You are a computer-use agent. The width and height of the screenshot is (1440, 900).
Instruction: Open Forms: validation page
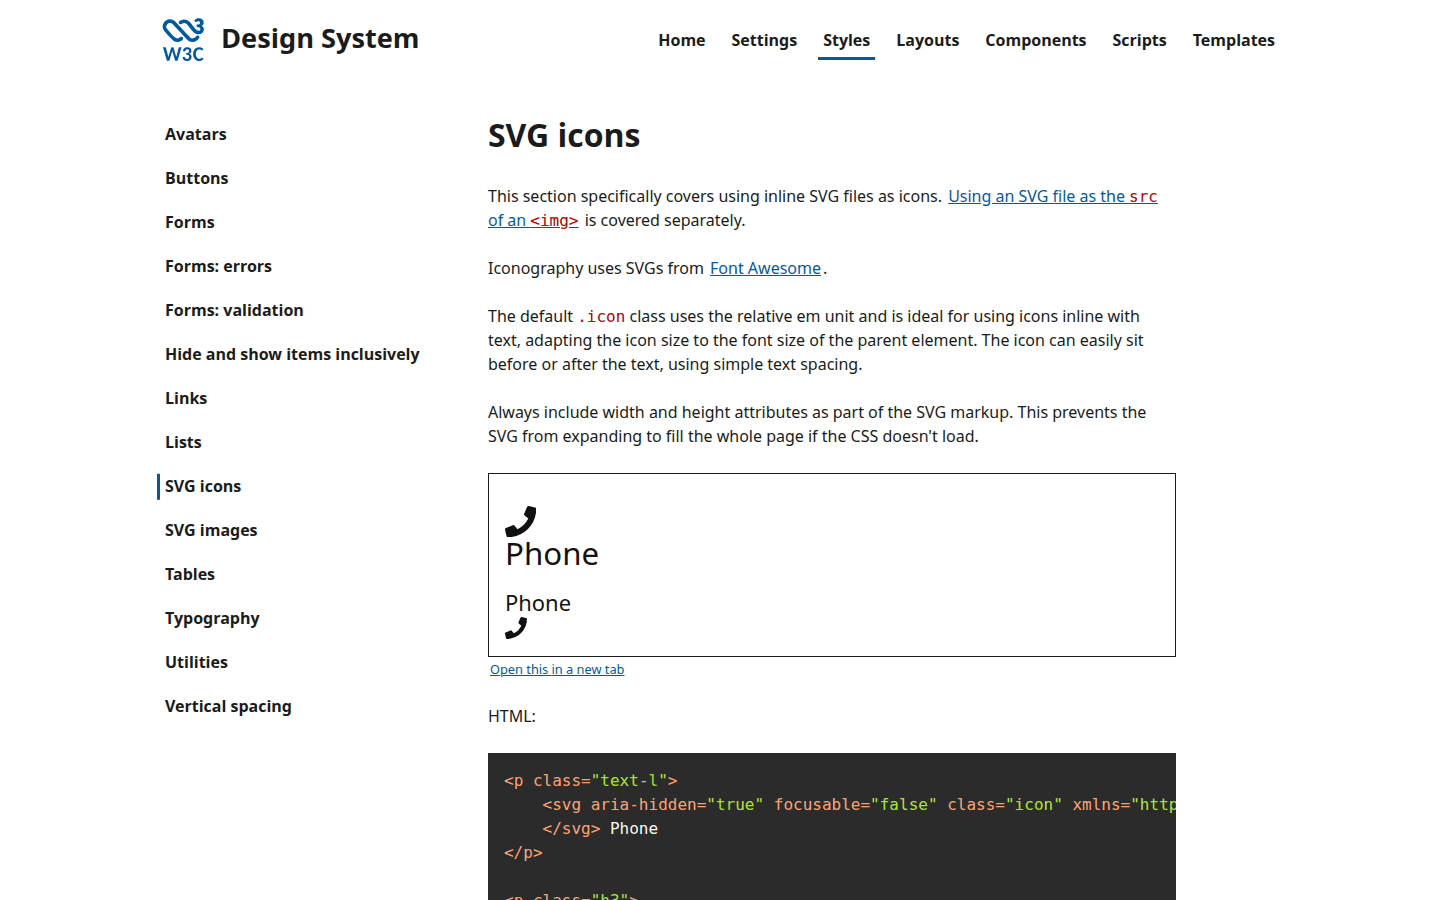(234, 310)
